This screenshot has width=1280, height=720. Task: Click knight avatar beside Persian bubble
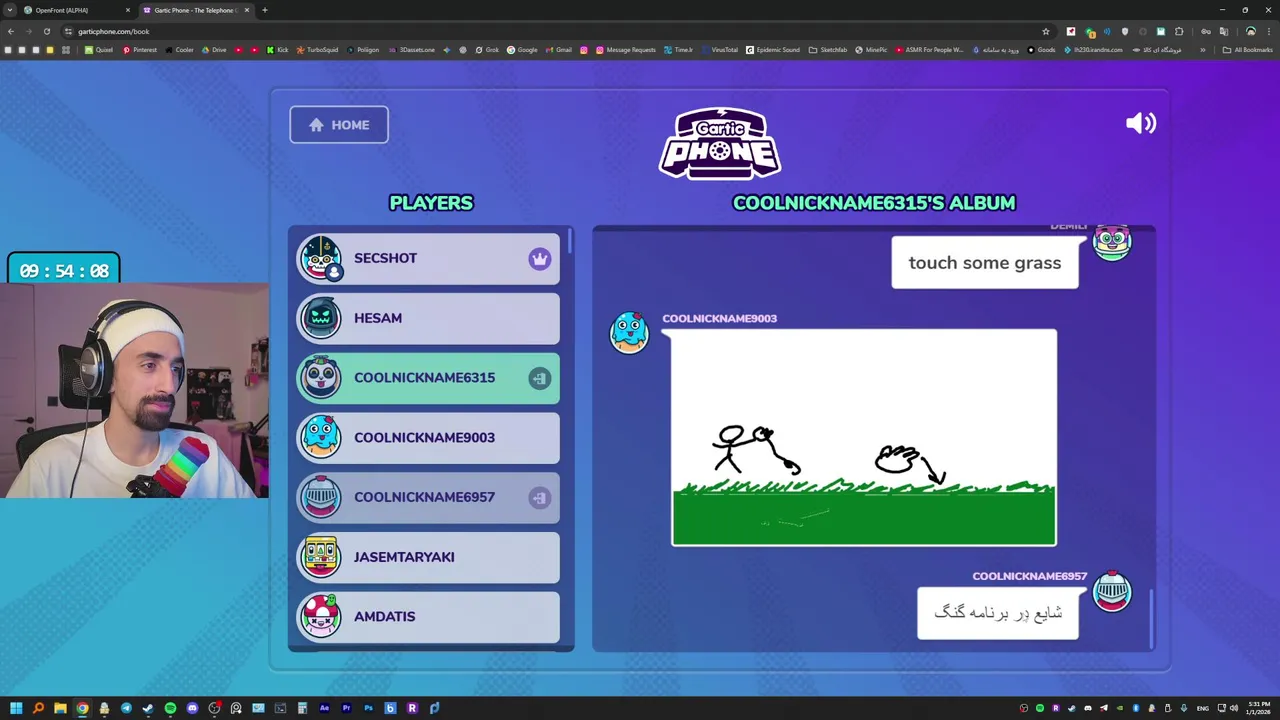coord(1112,591)
